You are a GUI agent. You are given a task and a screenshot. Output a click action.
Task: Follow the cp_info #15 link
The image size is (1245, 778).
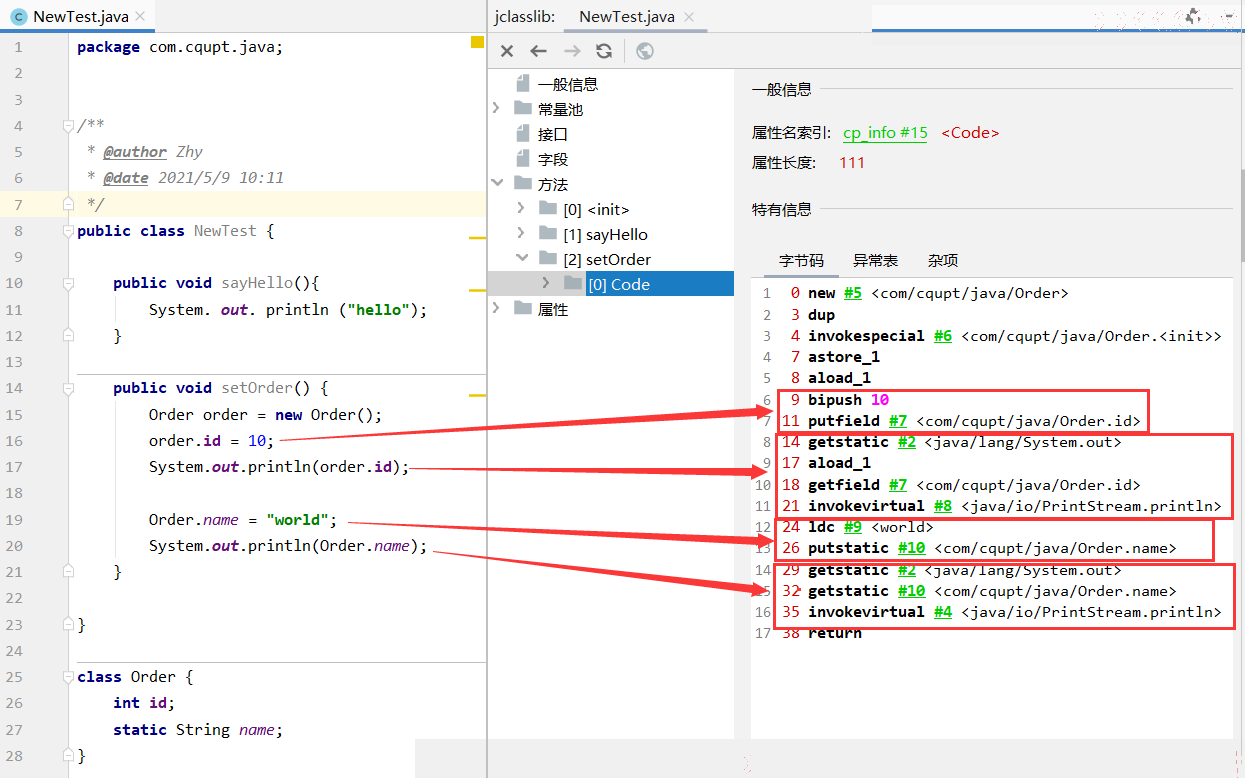click(x=885, y=132)
